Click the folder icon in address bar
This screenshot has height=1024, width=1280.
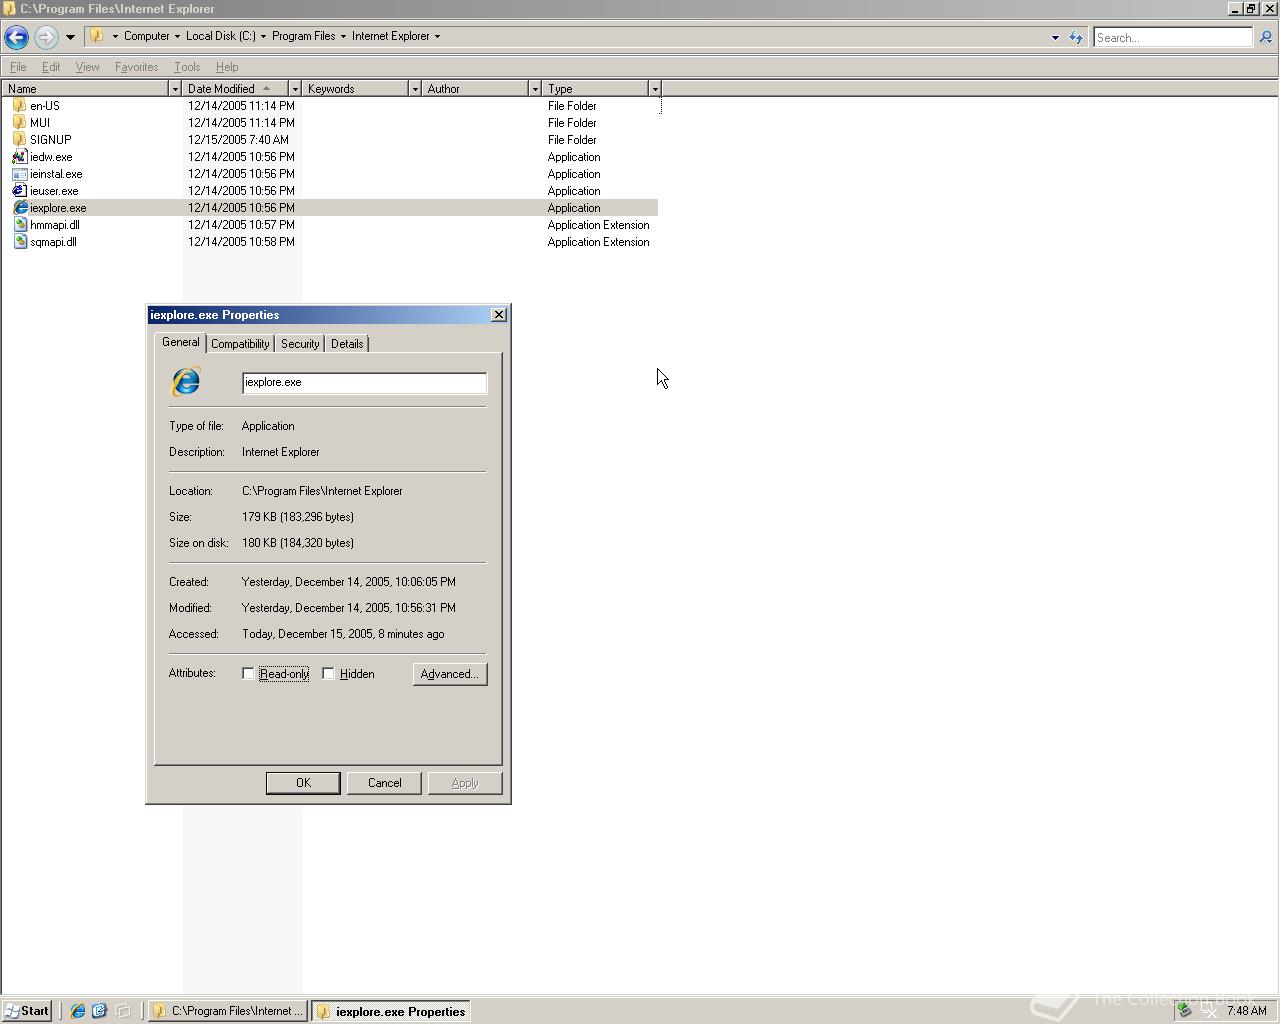coord(97,36)
